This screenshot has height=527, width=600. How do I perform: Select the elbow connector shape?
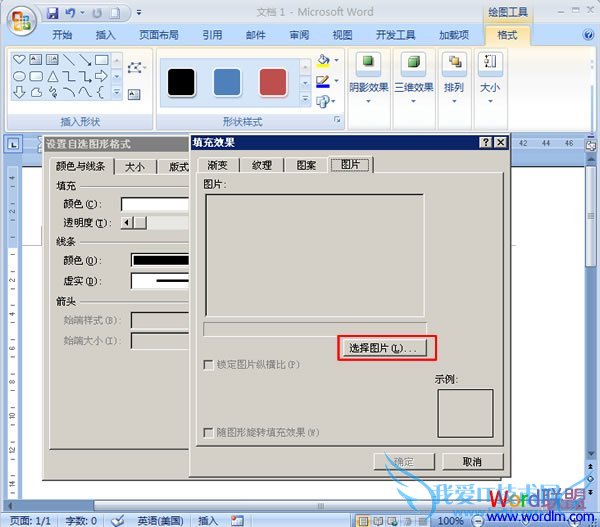[x=69, y=76]
